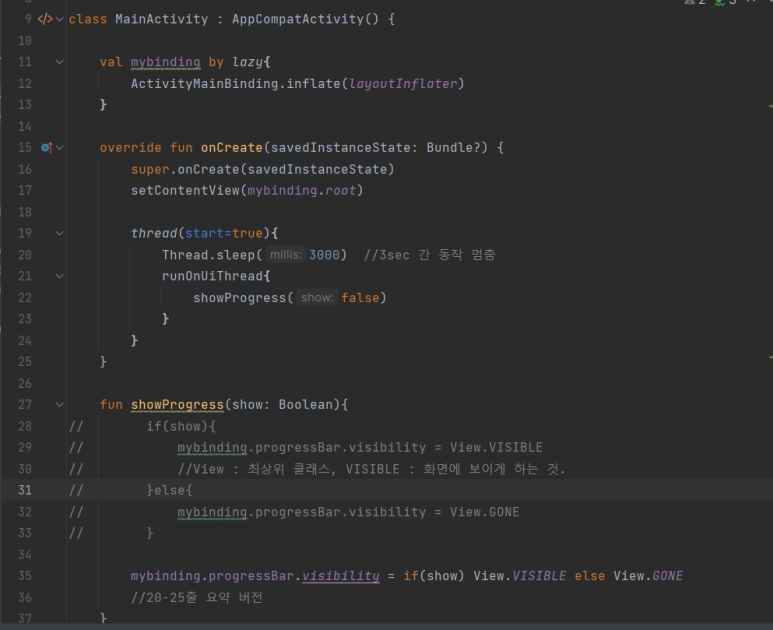This screenshot has height=630, width=773.
Task: Click the //3sec comment on line 20
Action: click(429, 255)
